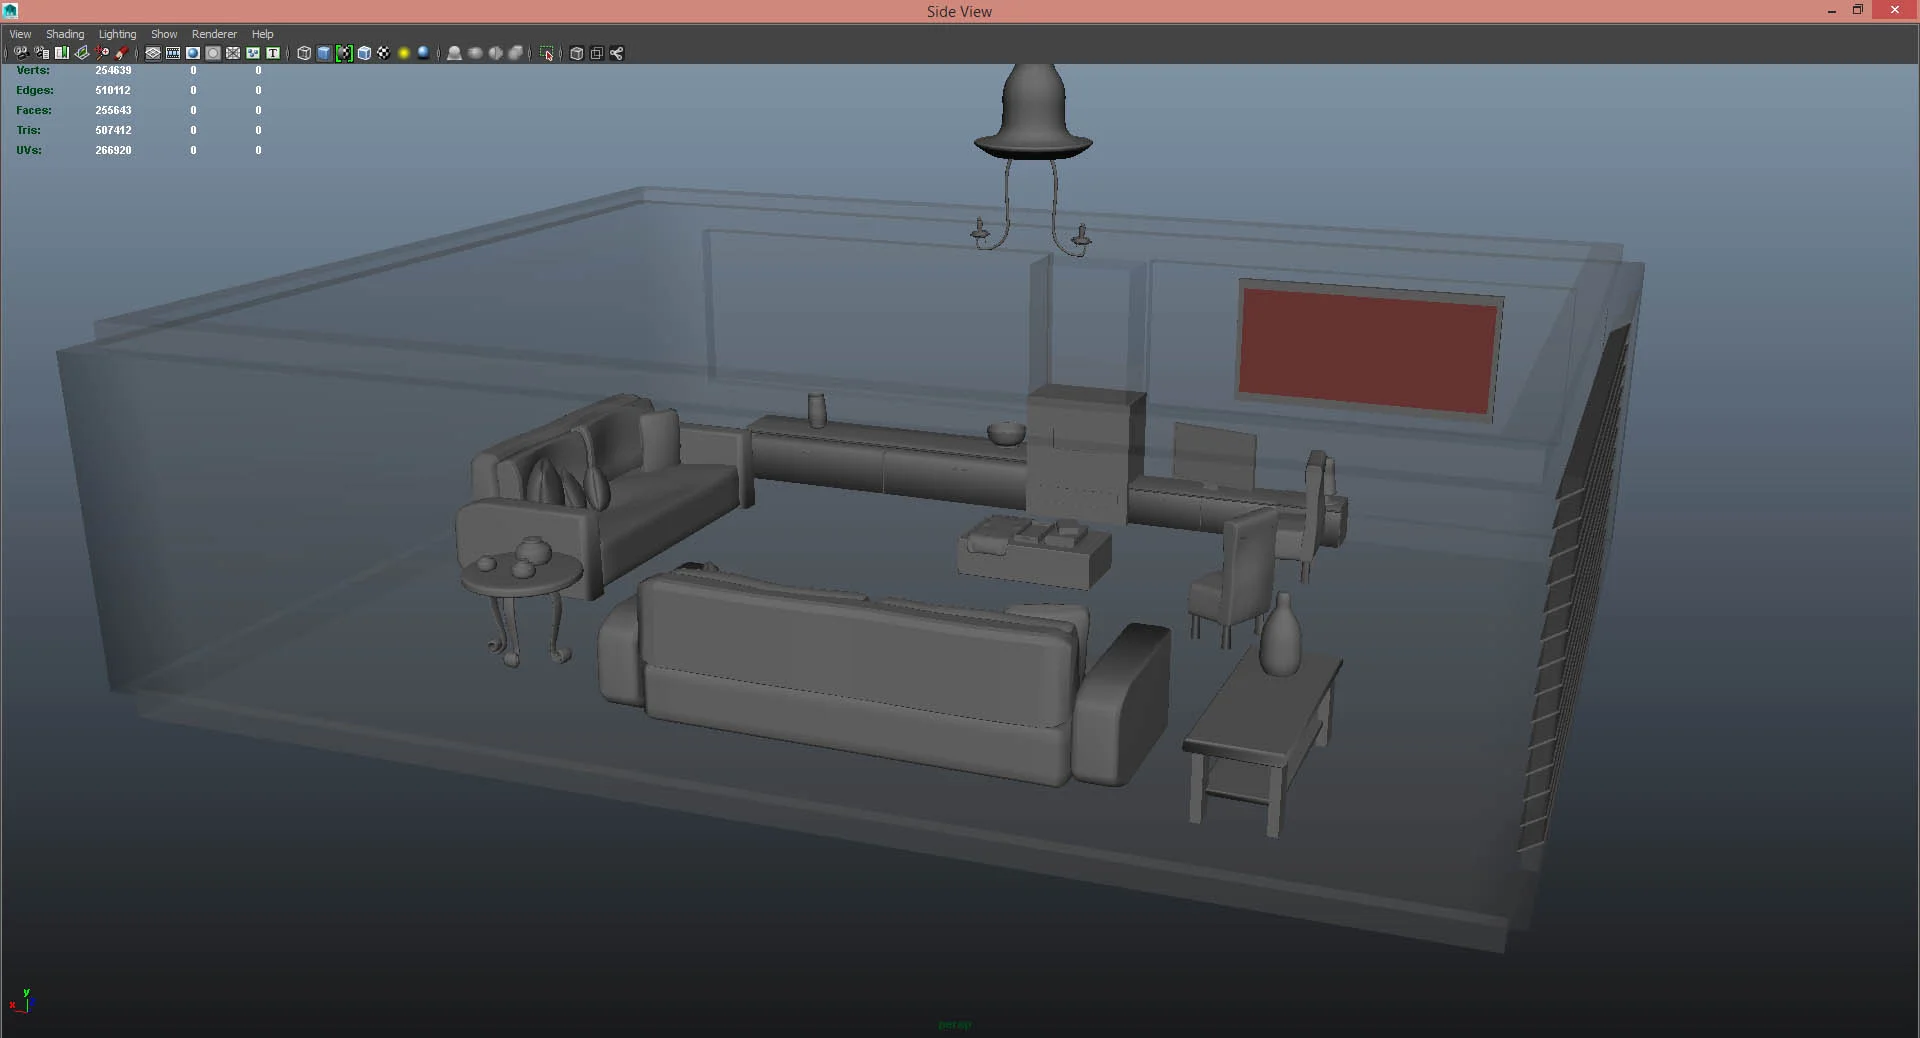
Task: Click the yellow Use All Lights icon
Action: pos(404,53)
